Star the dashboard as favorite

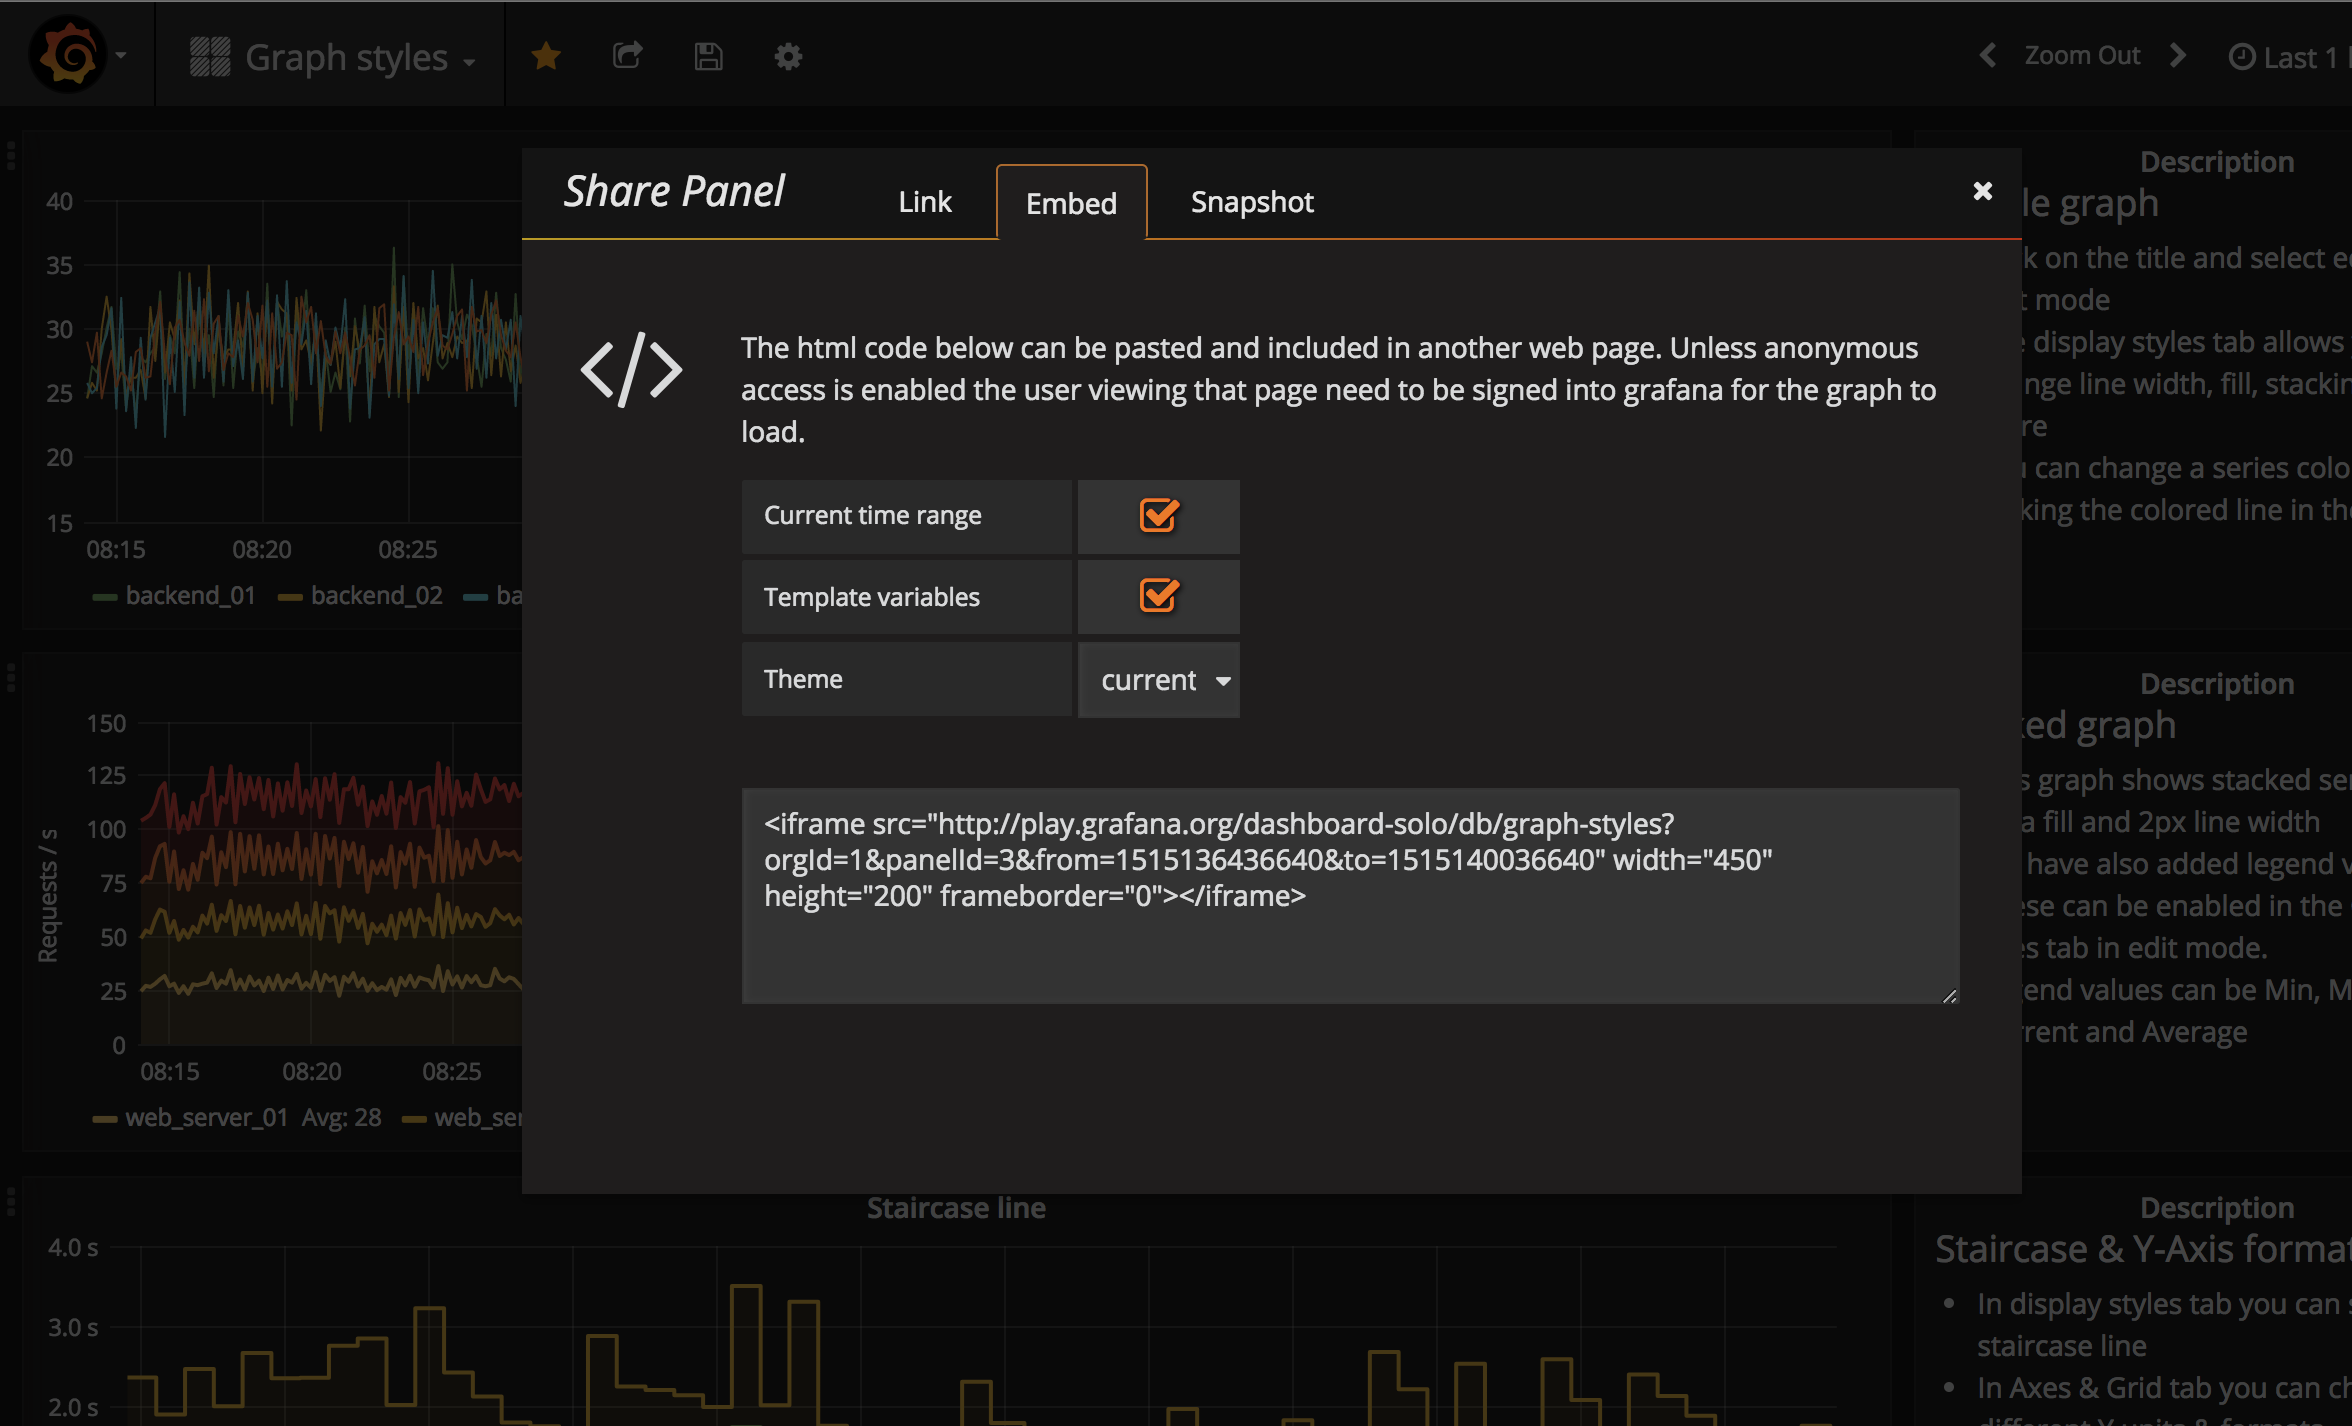[x=546, y=57]
